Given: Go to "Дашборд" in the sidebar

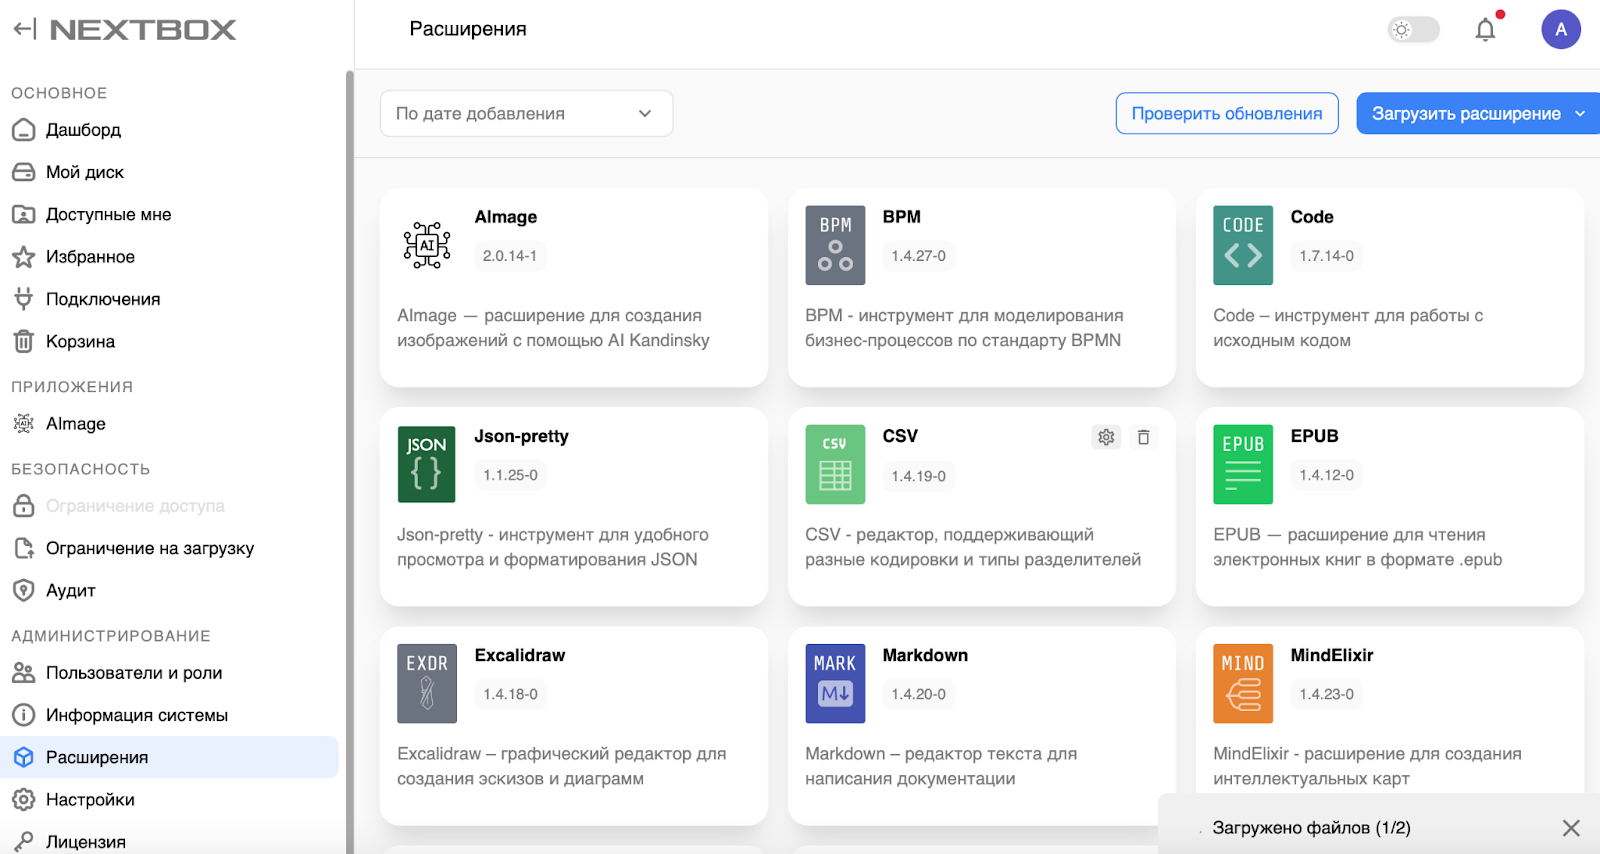Looking at the screenshot, I should pyautogui.click(x=83, y=130).
